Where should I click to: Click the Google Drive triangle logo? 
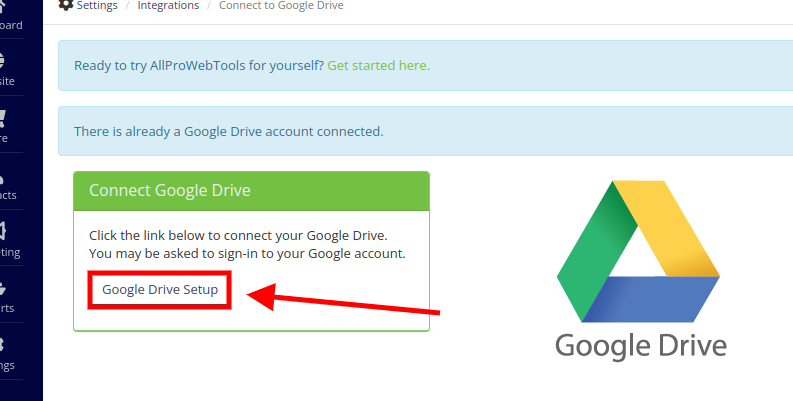[638, 251]
